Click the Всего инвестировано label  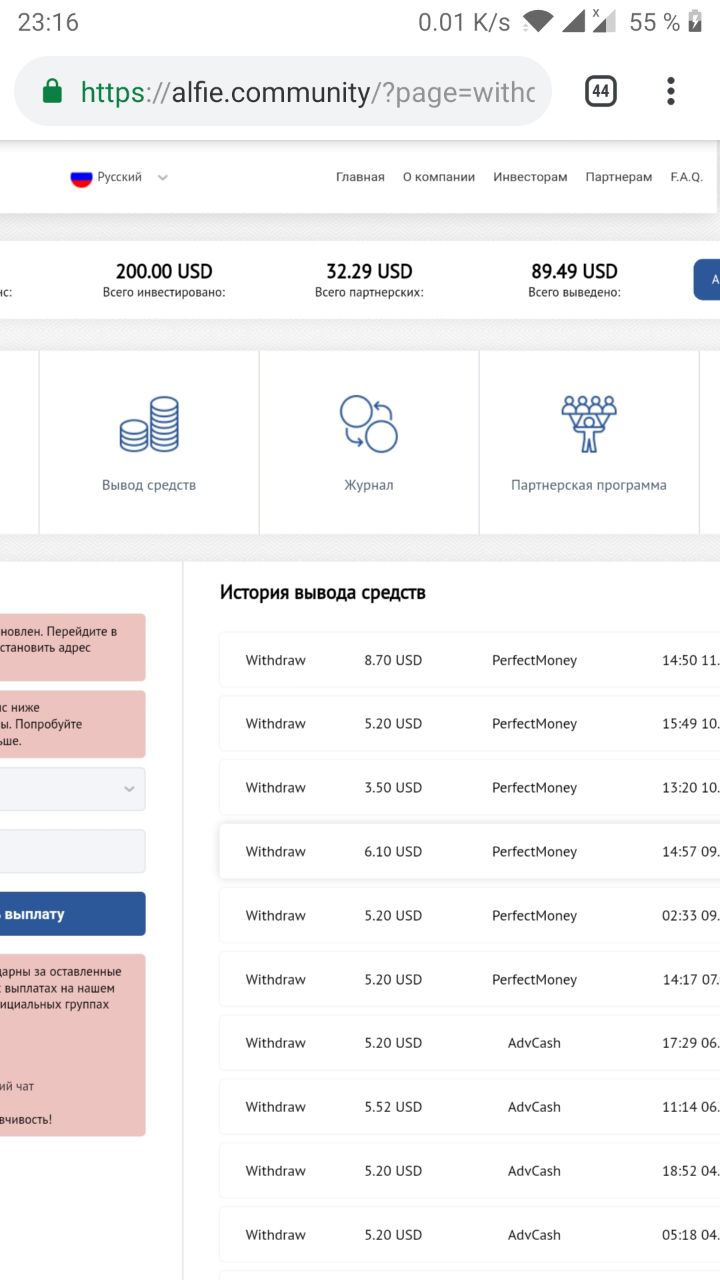(164, 293)
